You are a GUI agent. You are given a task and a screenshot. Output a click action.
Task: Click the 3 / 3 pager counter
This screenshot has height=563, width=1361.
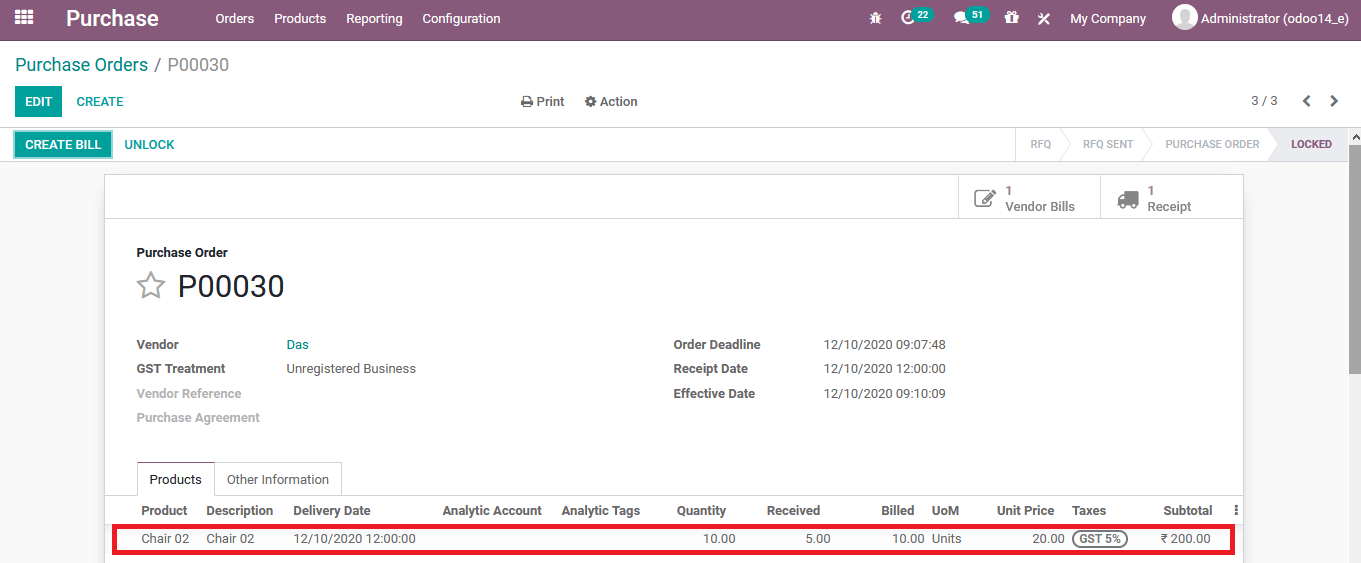pos(1264,101)
